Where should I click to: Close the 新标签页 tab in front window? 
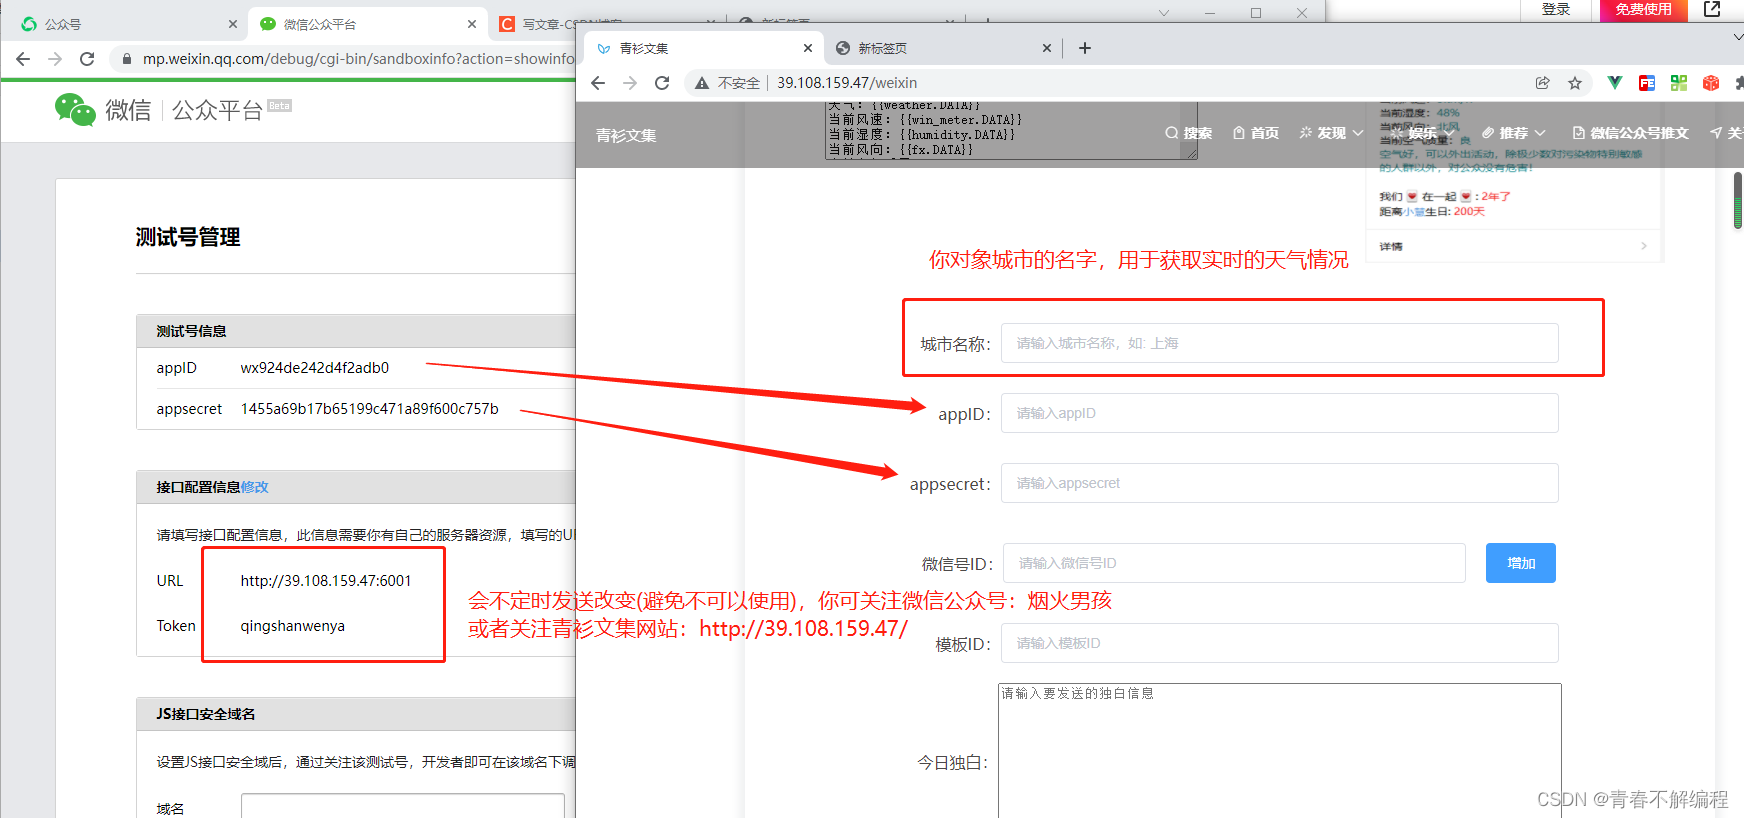(x=1047, y=48)
